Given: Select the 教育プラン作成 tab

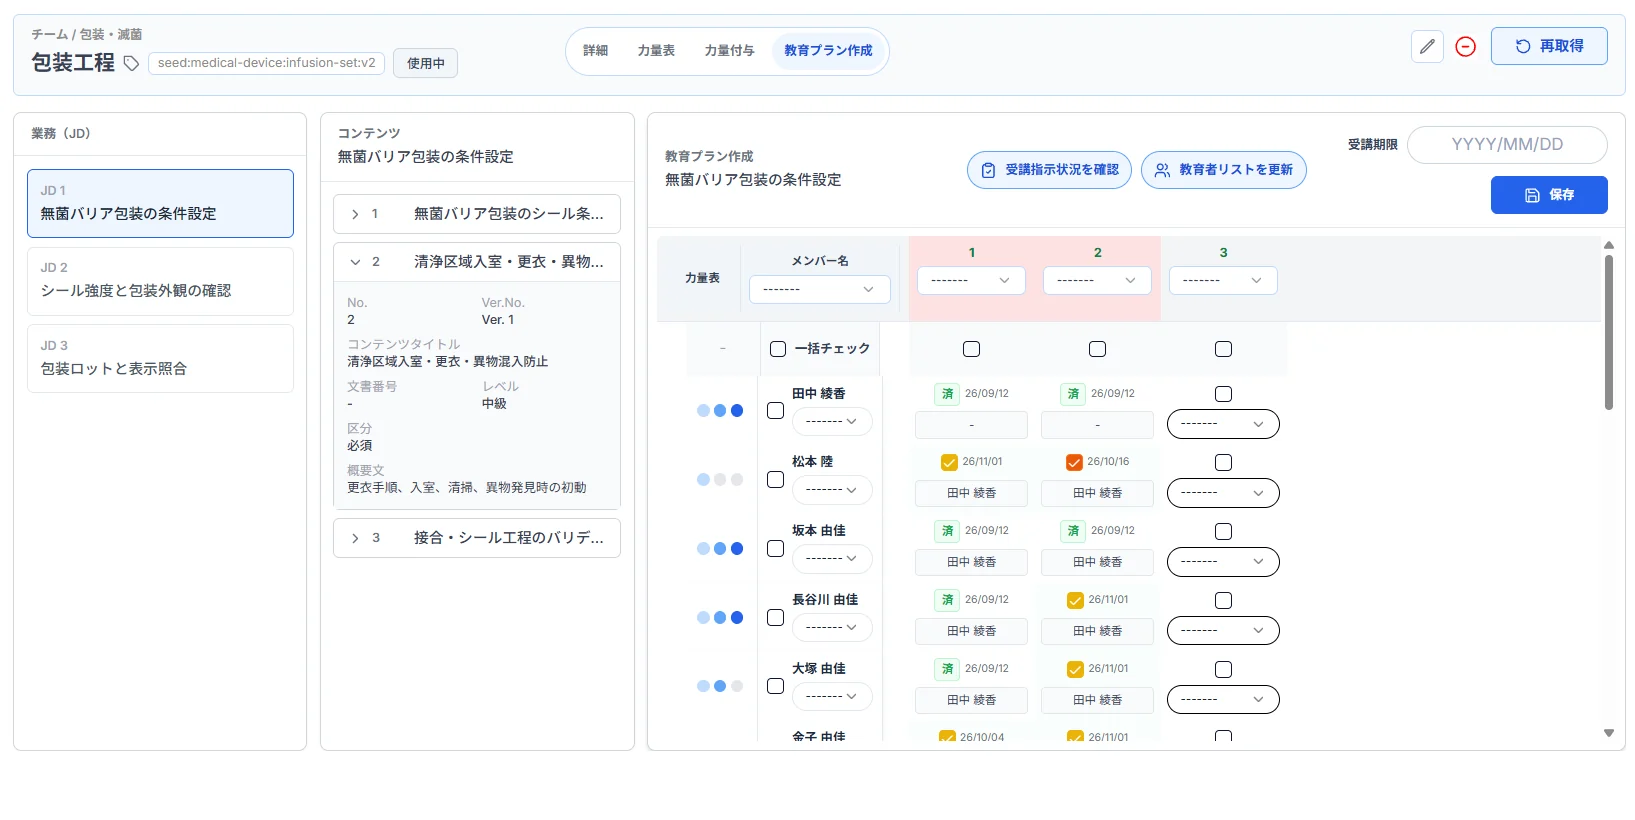Looking at the screenshot, I should point(828,51).
